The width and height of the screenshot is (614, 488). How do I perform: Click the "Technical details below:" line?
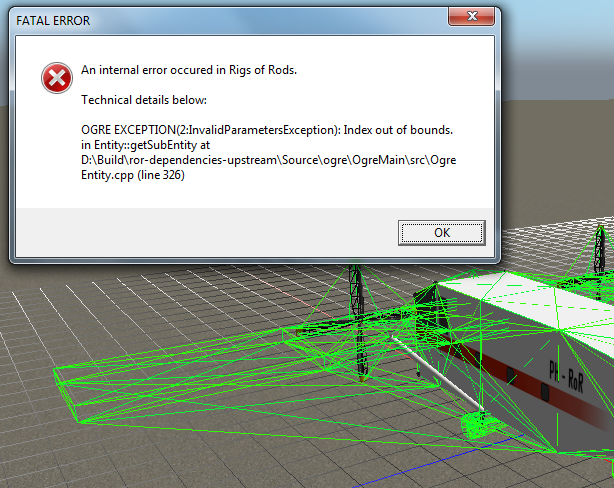coord(144,100)
